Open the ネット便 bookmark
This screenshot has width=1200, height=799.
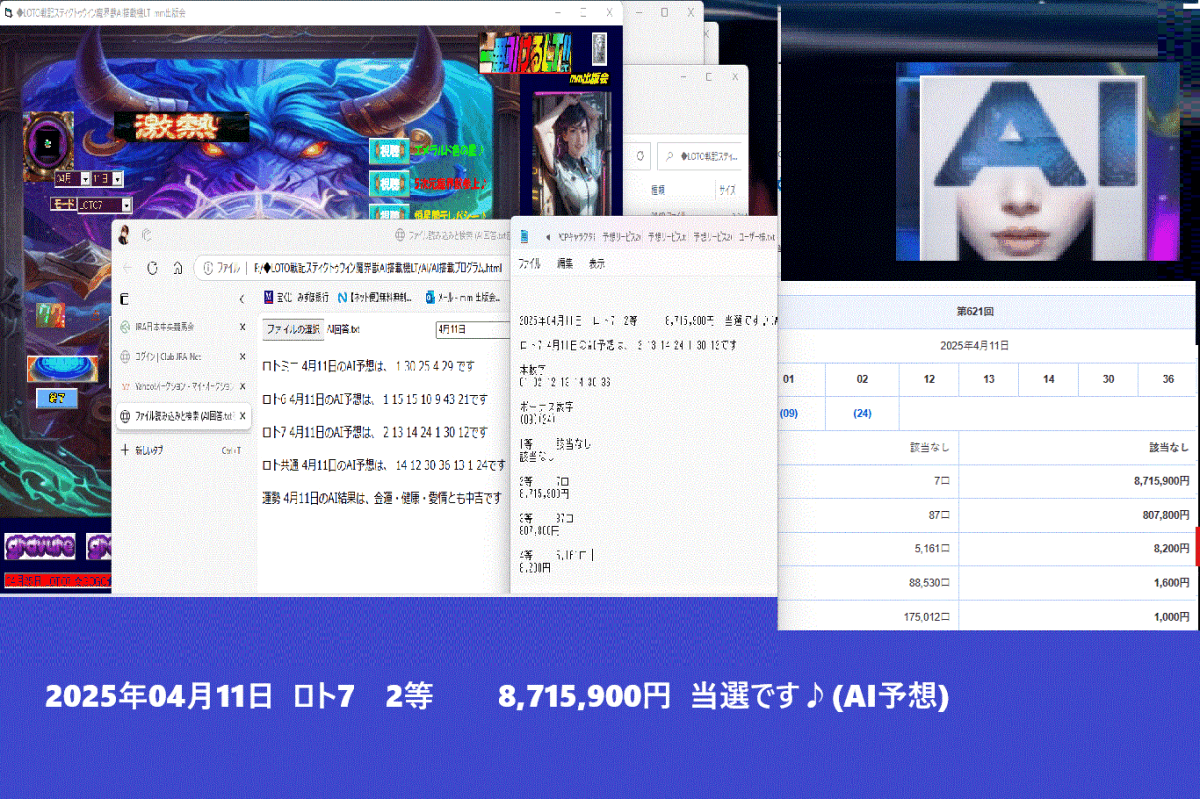[x=375, y=298]
